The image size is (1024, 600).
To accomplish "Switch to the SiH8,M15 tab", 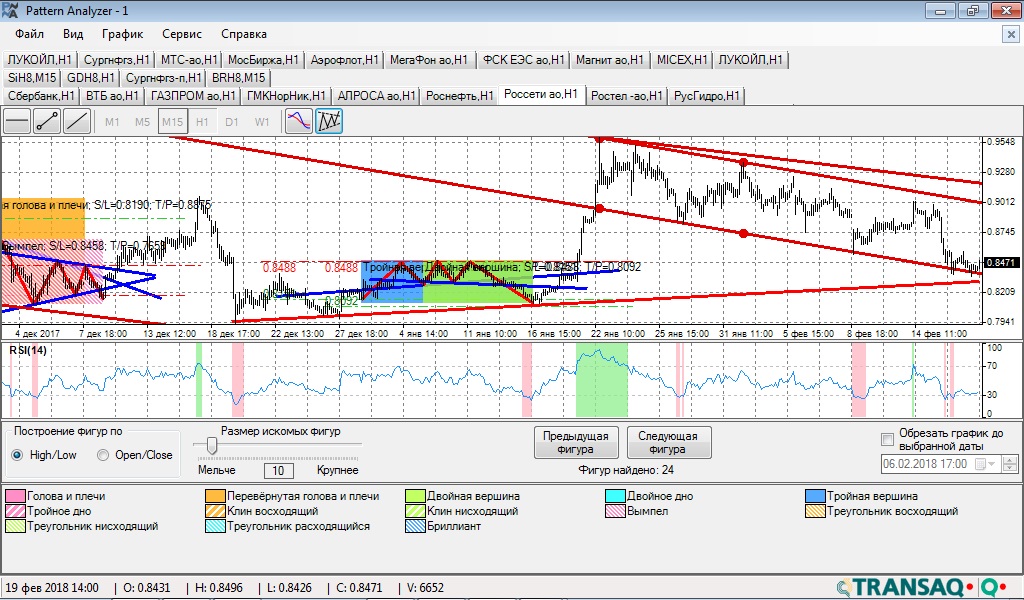I will 32,78.
